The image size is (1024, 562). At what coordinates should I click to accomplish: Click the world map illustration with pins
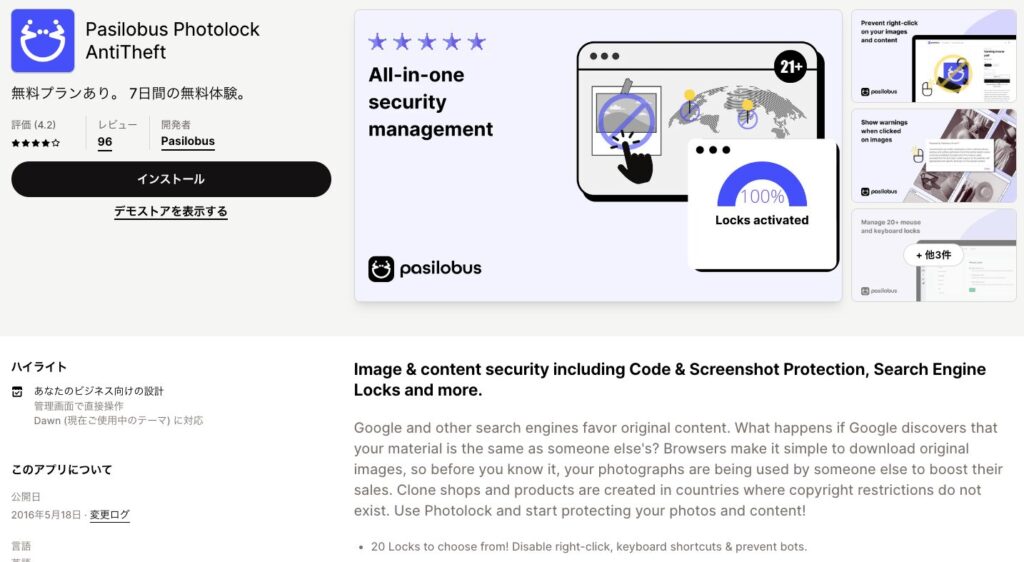tap(738, 109)
